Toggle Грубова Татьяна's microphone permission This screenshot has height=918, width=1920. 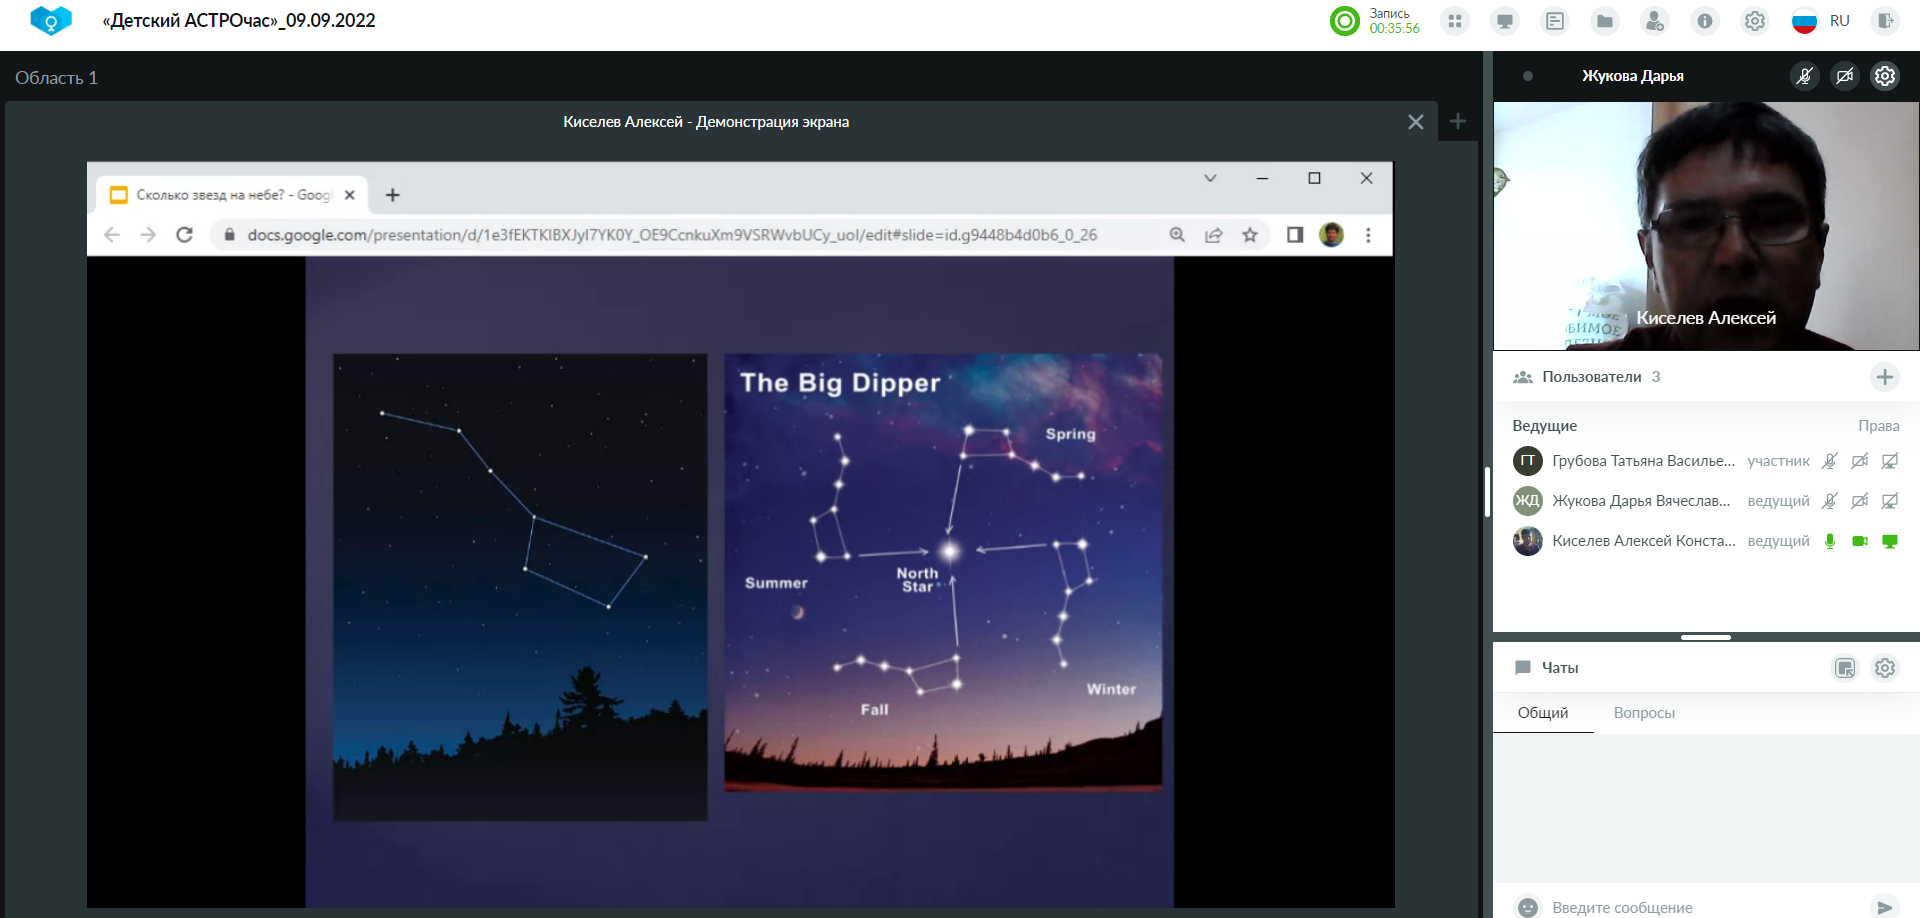click(x=1830, y=461)
